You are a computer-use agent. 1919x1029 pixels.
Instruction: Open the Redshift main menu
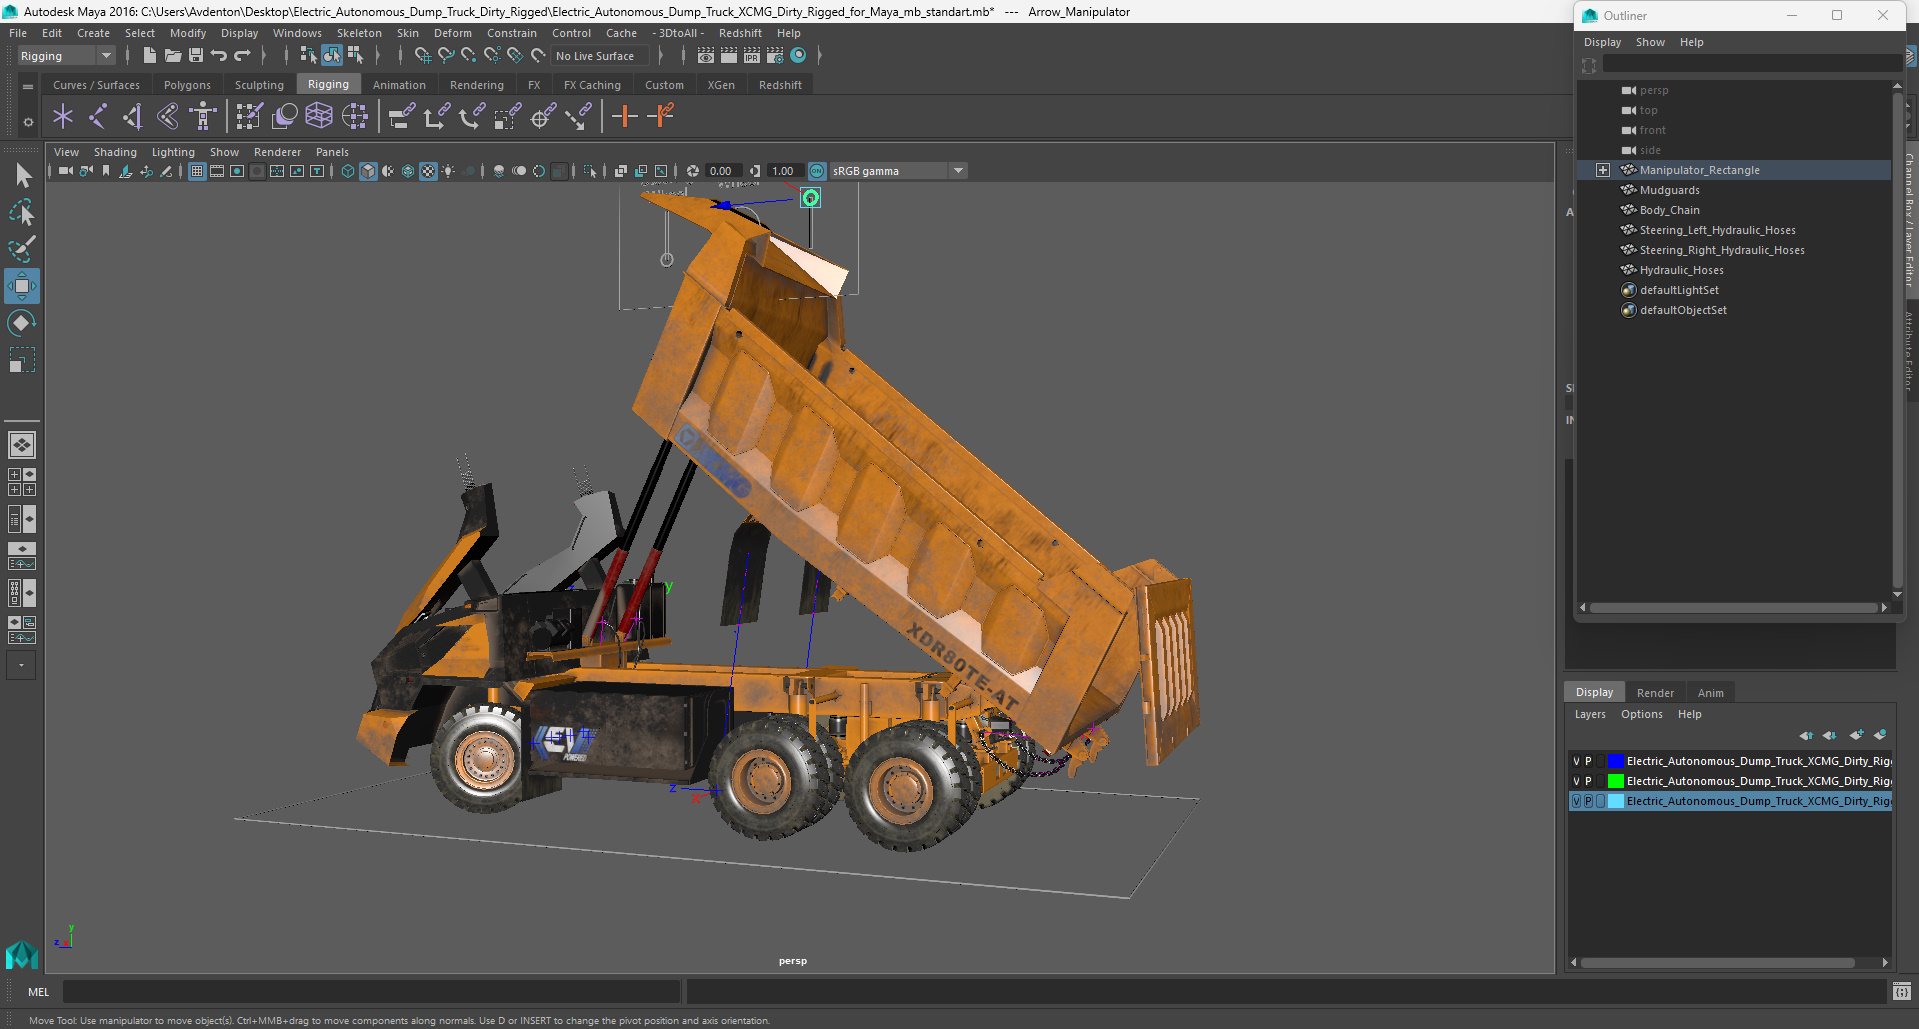pyautogui.click(x=740, y=33)
